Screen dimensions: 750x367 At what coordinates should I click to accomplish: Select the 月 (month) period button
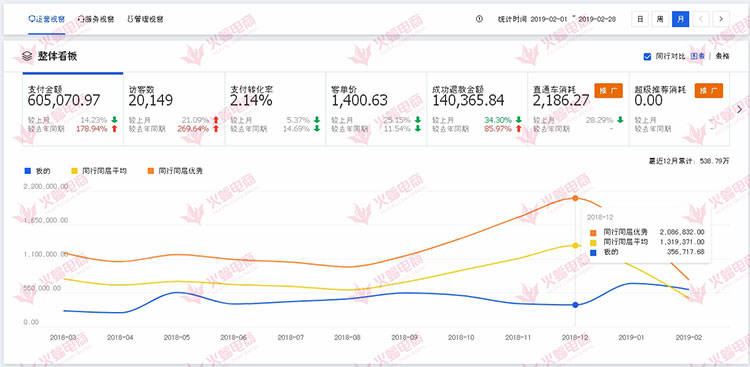pos(680,19)
